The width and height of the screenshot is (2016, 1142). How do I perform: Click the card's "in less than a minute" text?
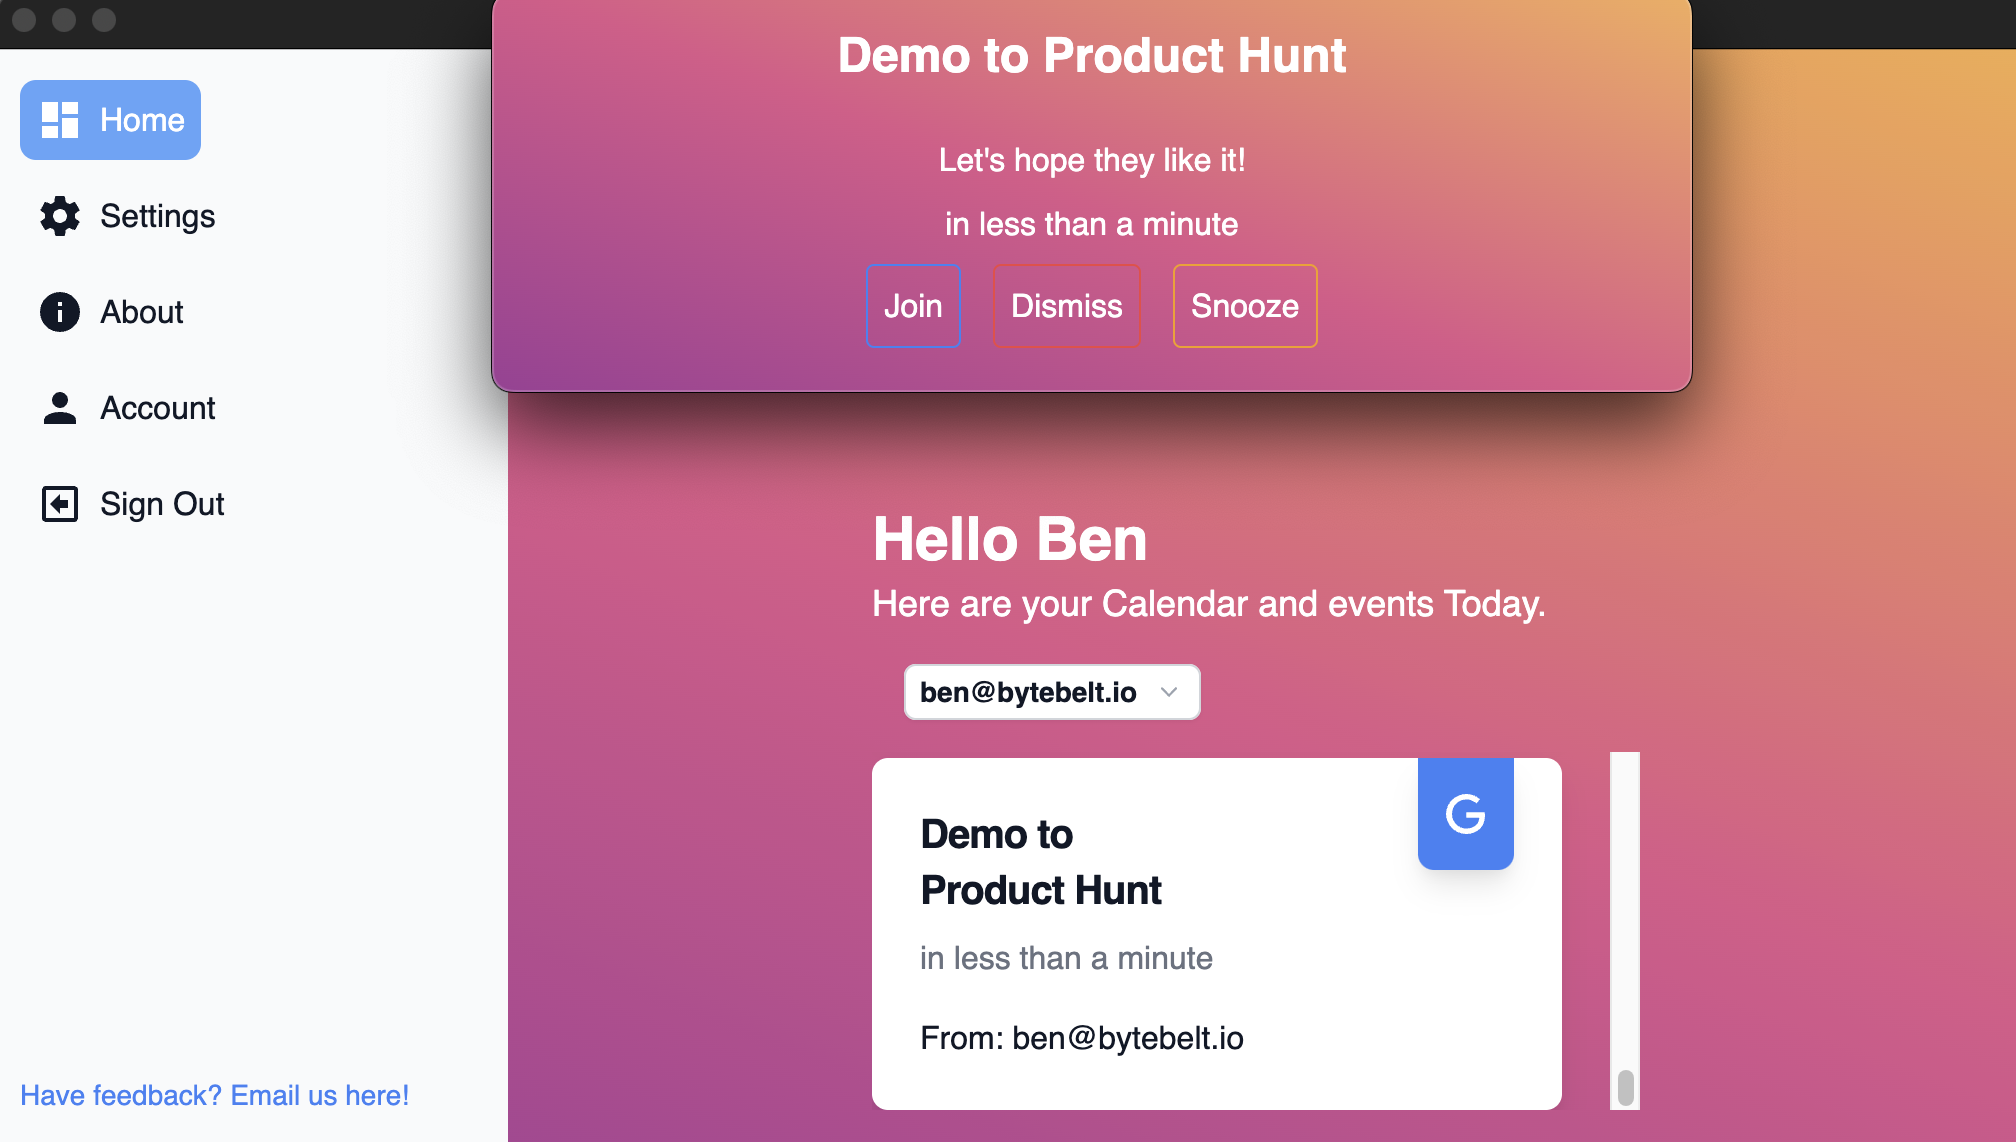pos(1066,958)
